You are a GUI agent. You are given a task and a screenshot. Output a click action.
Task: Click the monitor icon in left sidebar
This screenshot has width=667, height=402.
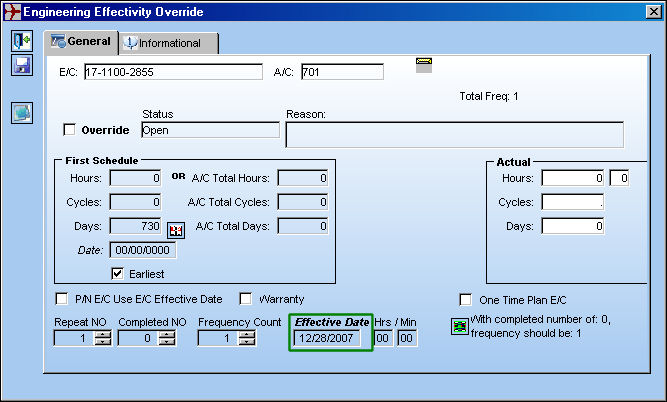tap(22, 113)
